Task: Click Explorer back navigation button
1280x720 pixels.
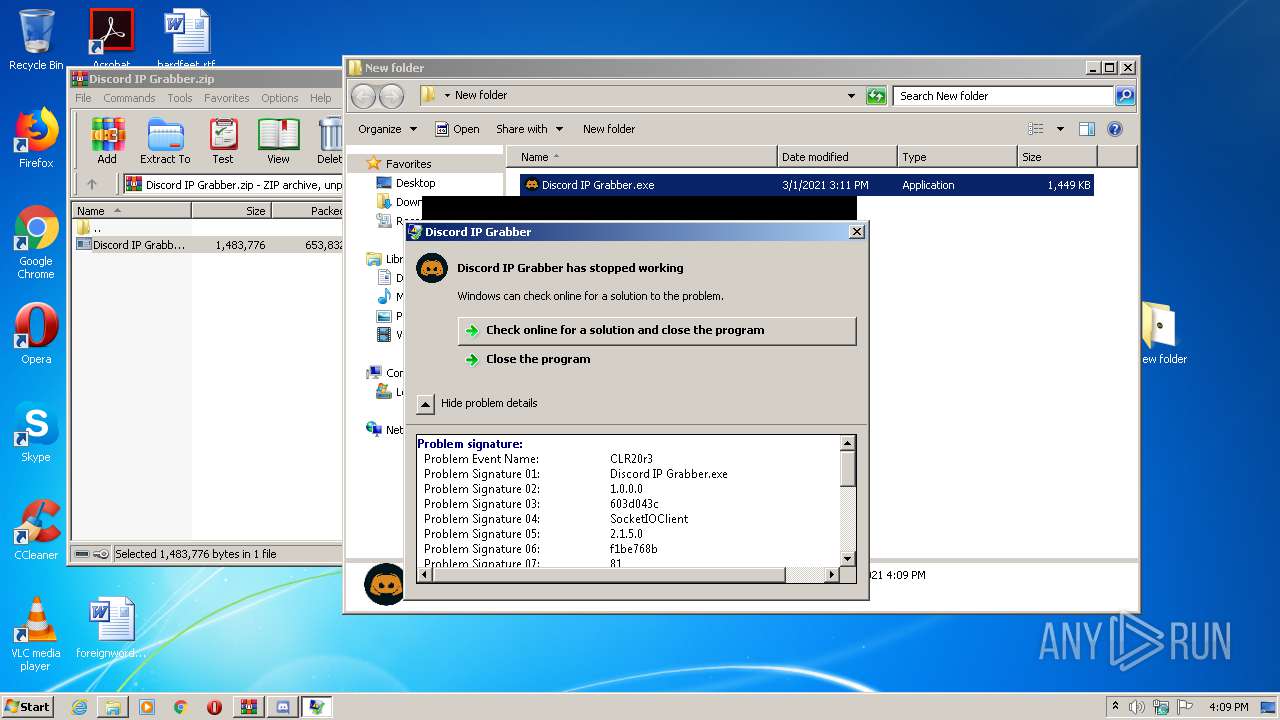Action: 364,96
